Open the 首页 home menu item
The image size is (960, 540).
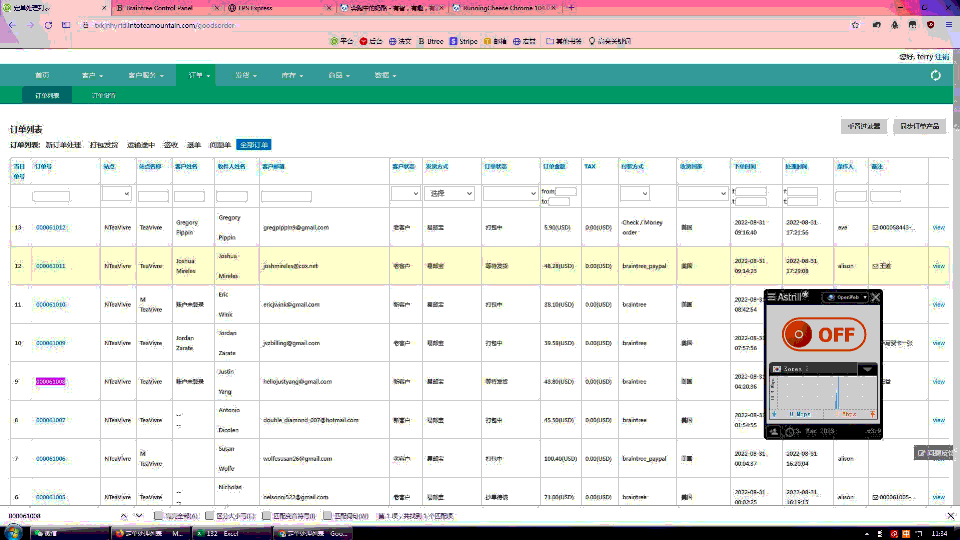click(x=42, y=75)
